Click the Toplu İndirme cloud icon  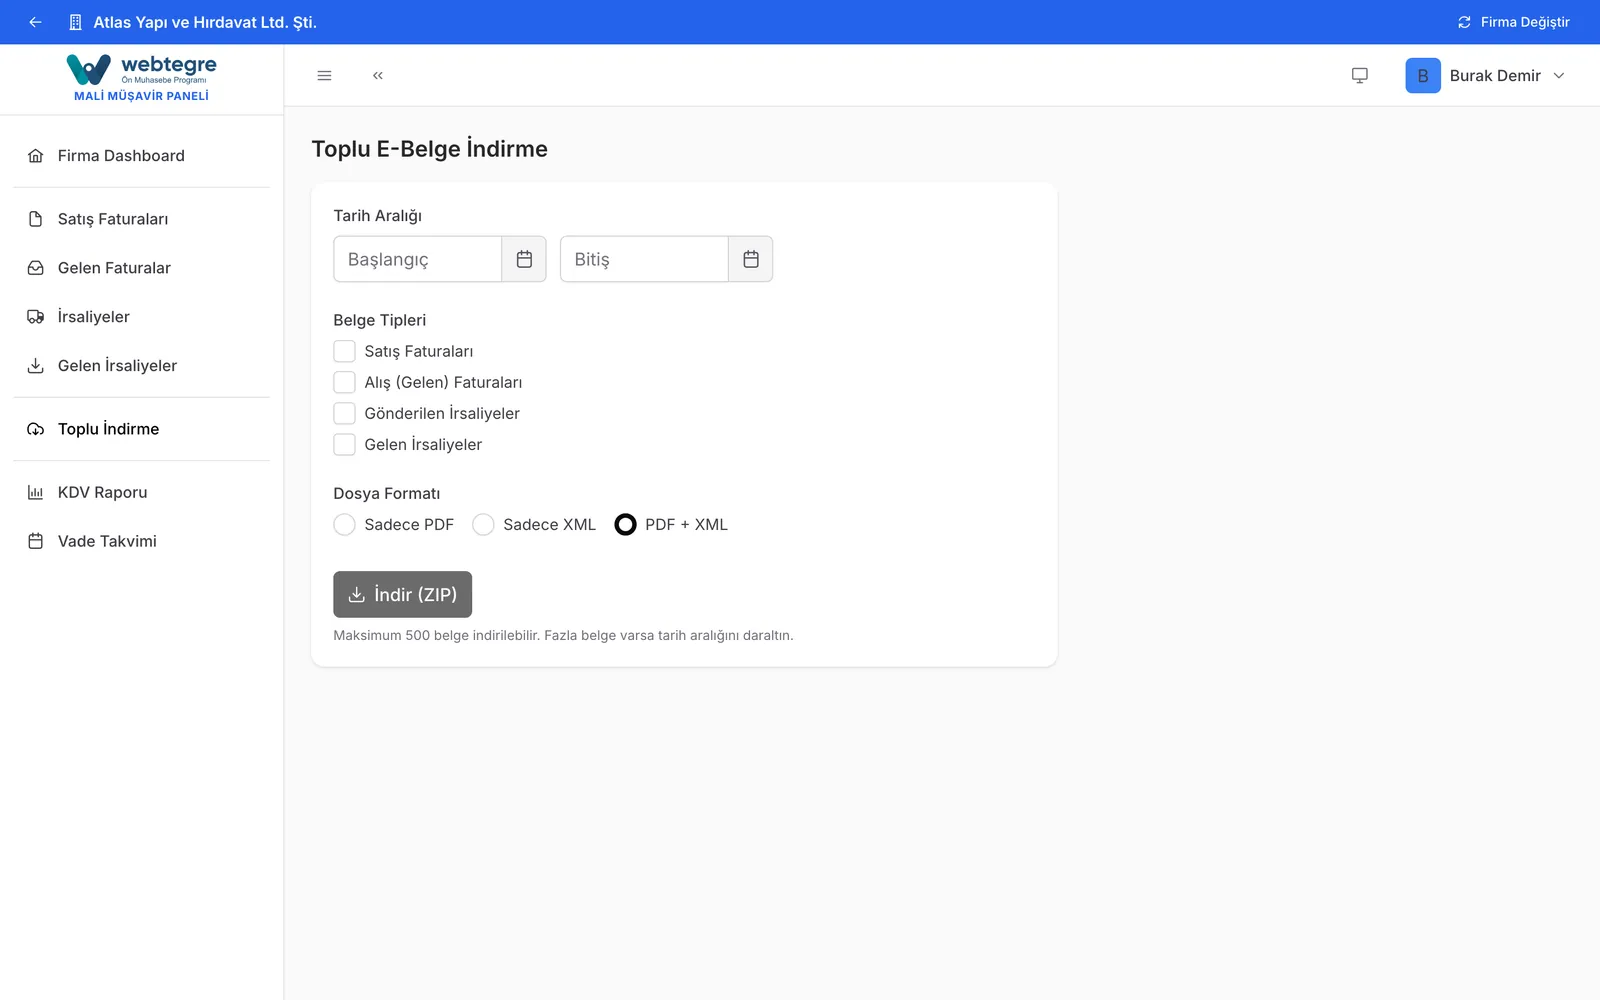[x=36, y=429]
